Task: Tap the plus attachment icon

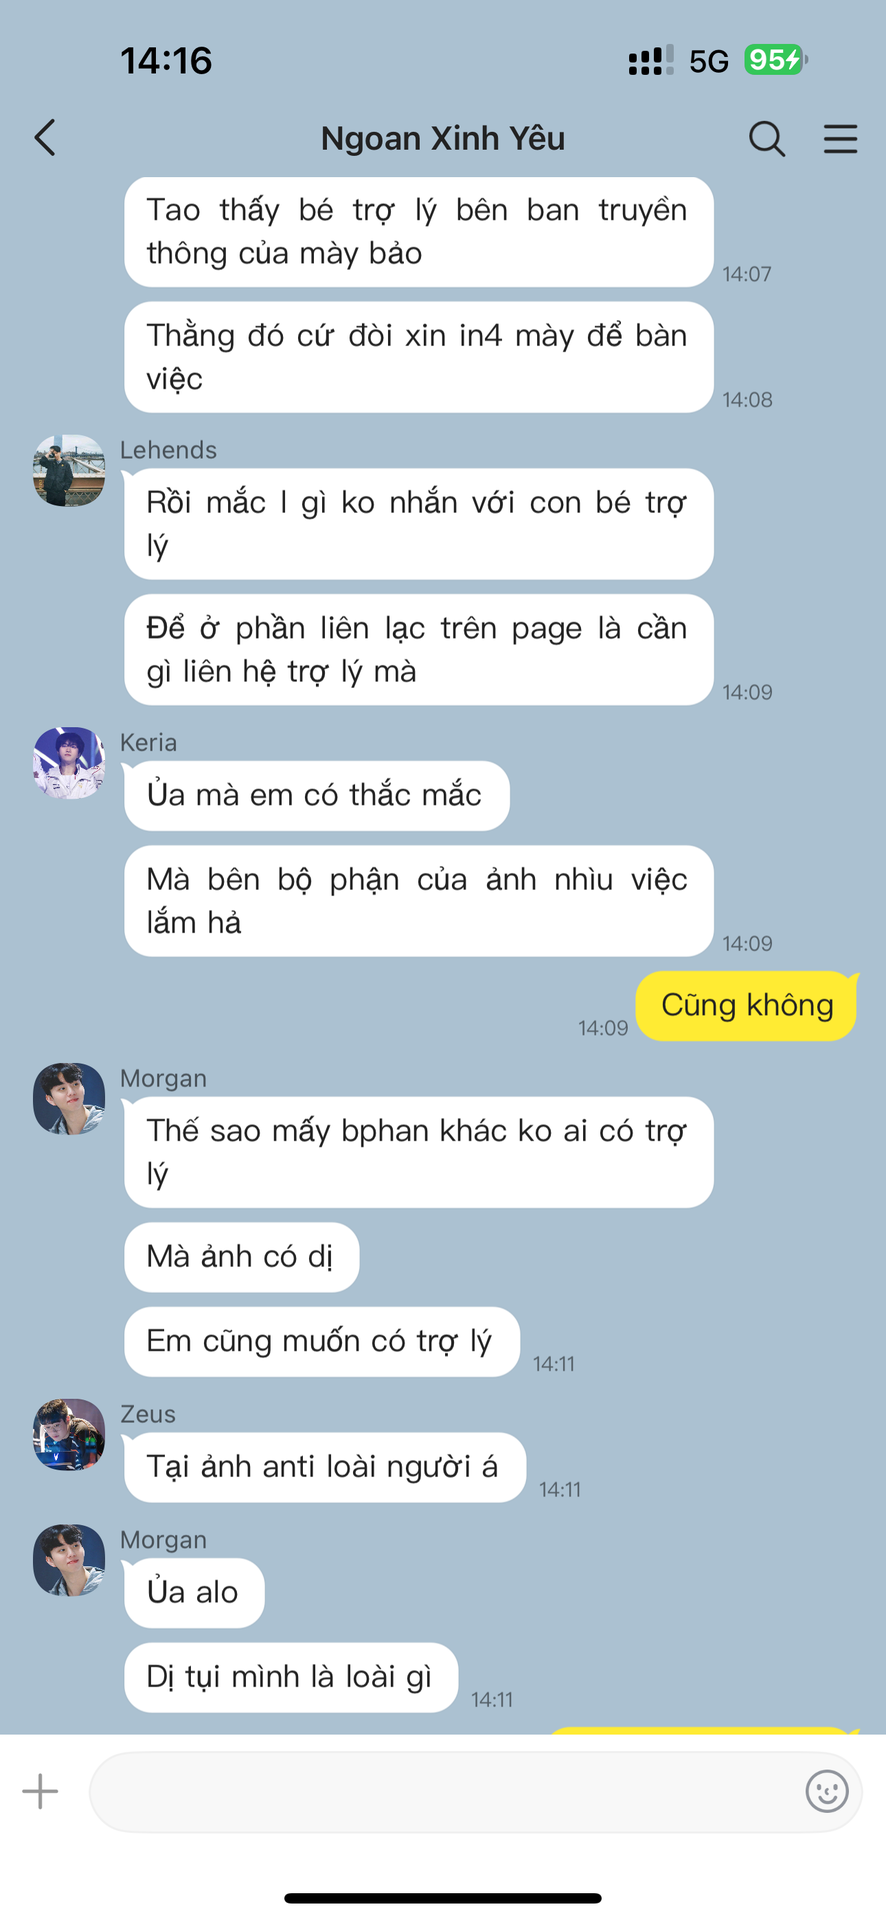Action: [x=41, y=1791]
